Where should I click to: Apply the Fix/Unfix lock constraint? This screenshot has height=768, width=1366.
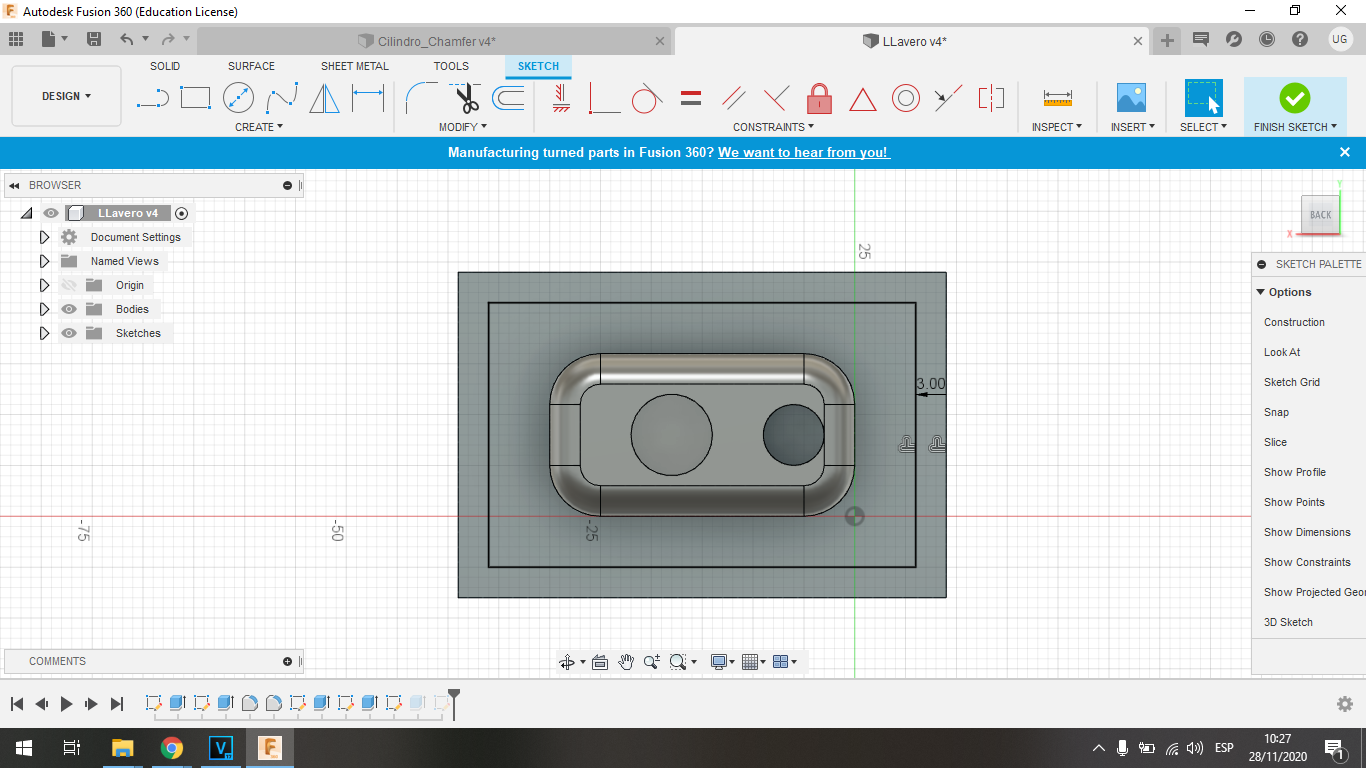point(819,98)
